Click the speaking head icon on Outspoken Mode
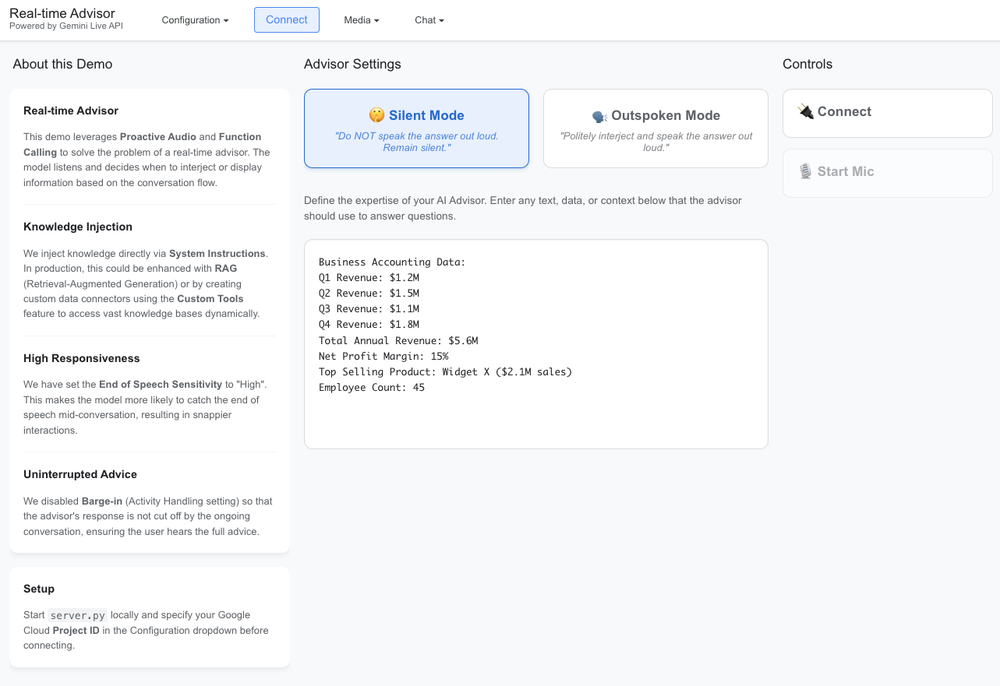 [x=599, y=116]
